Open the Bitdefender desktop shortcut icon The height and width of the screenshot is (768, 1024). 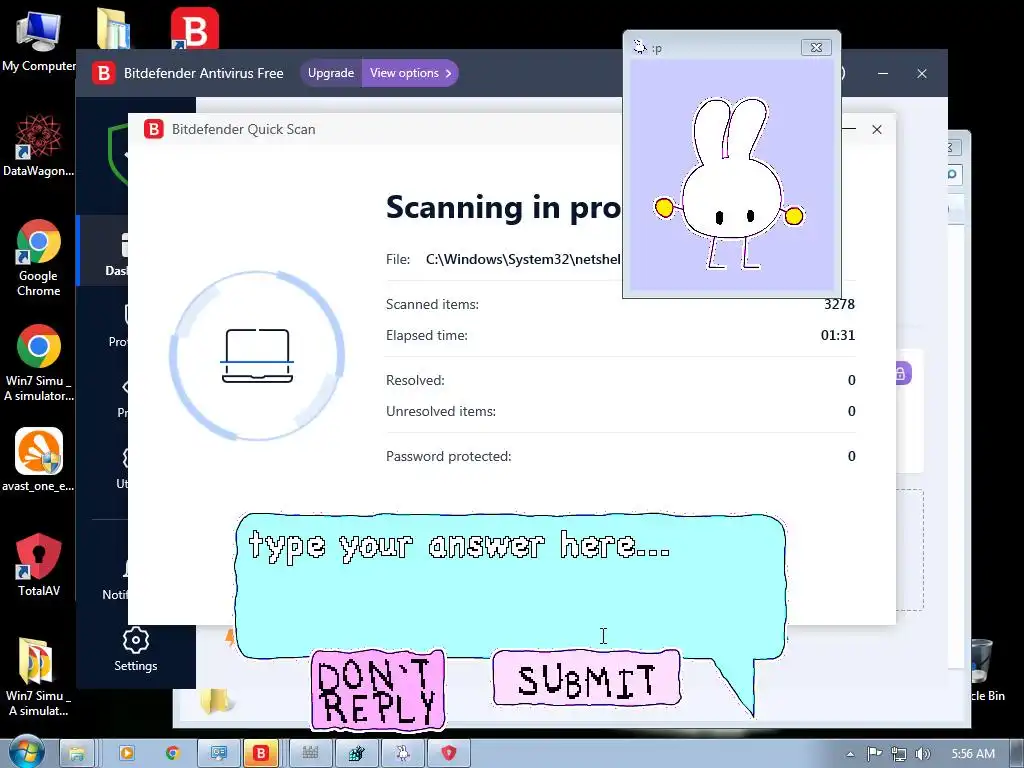pos(195,29)
